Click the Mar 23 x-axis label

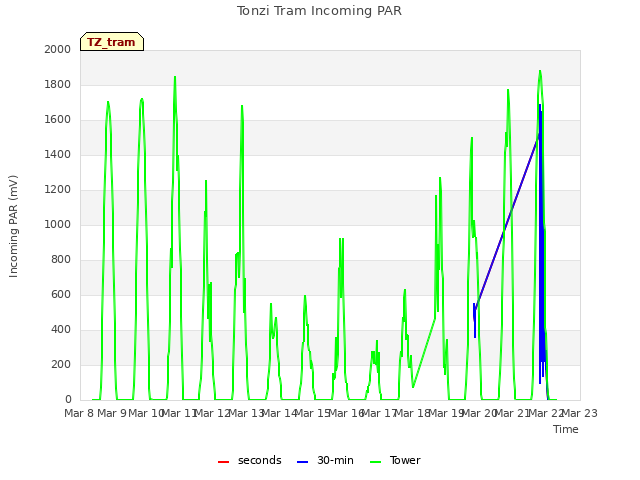point(580,413)
